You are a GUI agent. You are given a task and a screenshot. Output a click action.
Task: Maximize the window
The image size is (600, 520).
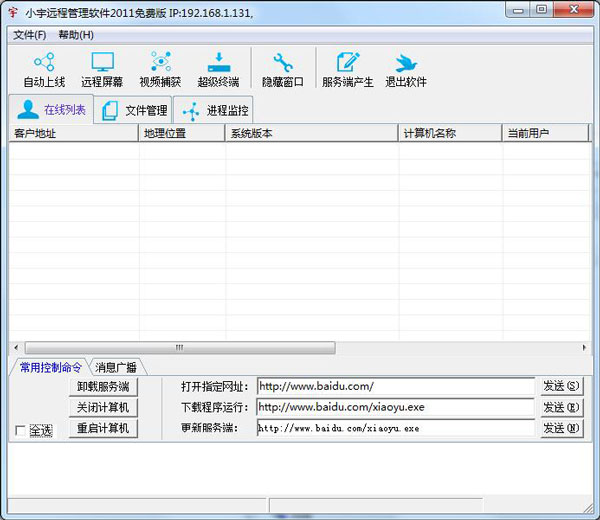[541, 10]
